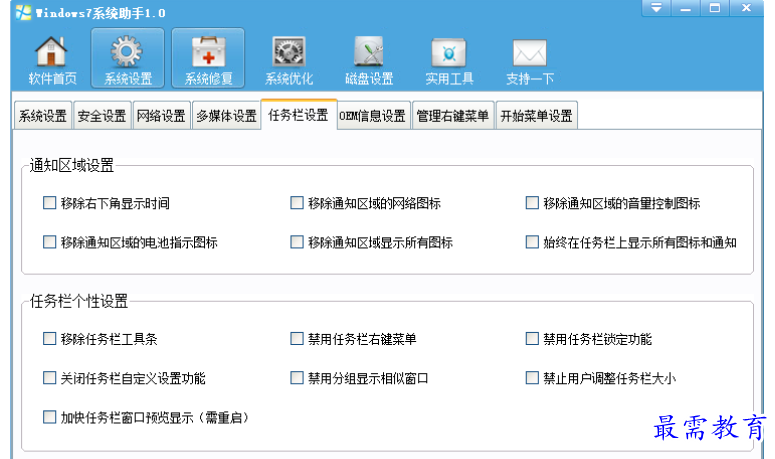Open the 系统优化 icon
This screenshot has width=775, height=459.
point(289,58)
